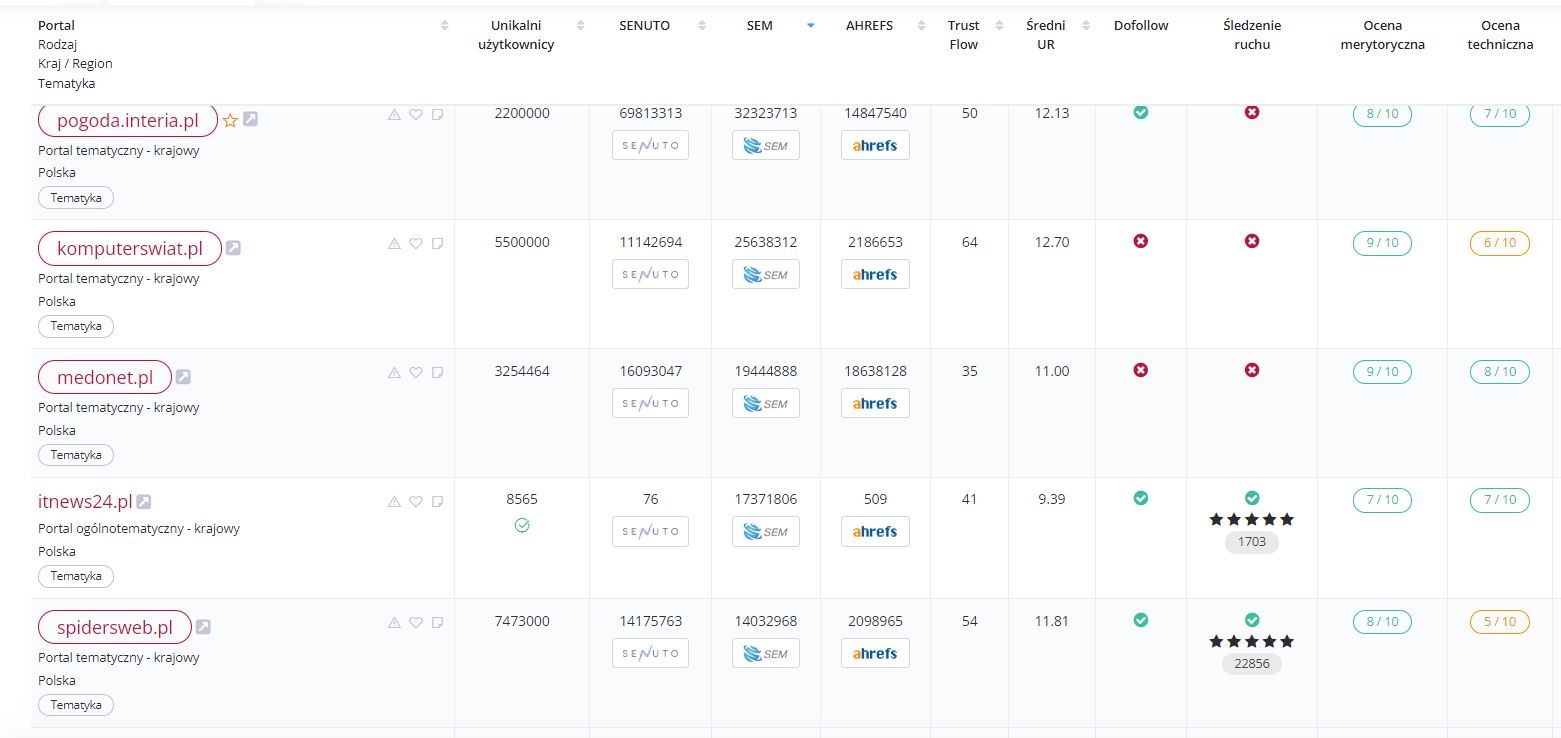Screen dimensions: 1561x738
Task: Click SENUTO logo button for itnews24.pl
Action: point(650,532)
